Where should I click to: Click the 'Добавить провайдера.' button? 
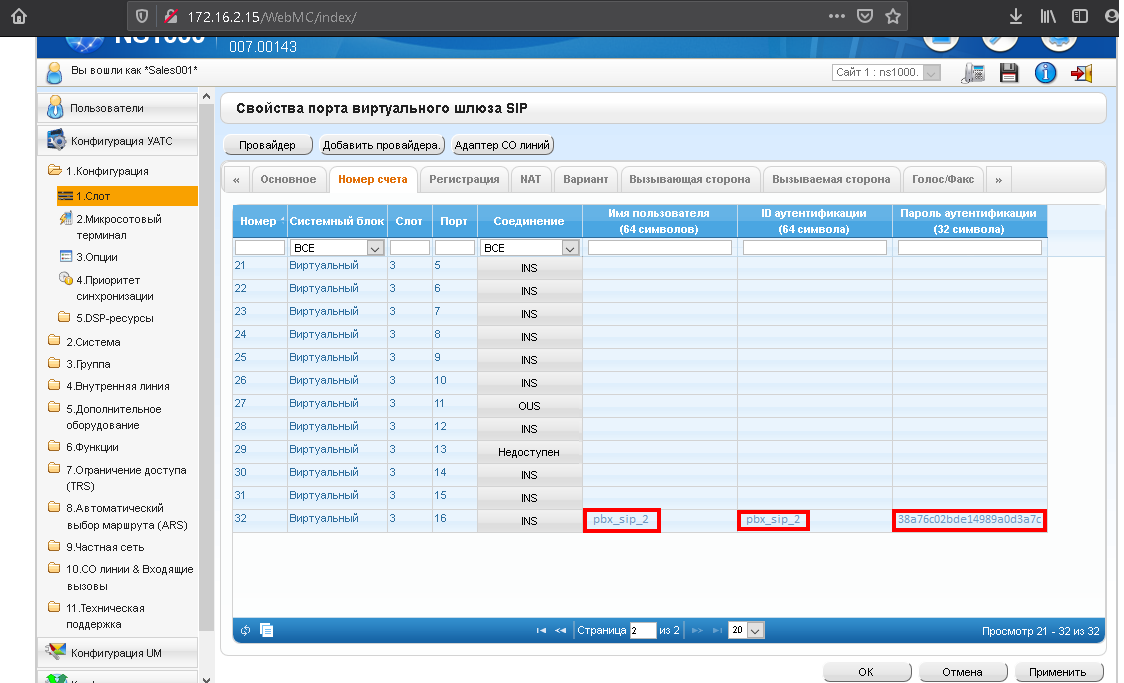pyautogui.click(x=382, y=145)
